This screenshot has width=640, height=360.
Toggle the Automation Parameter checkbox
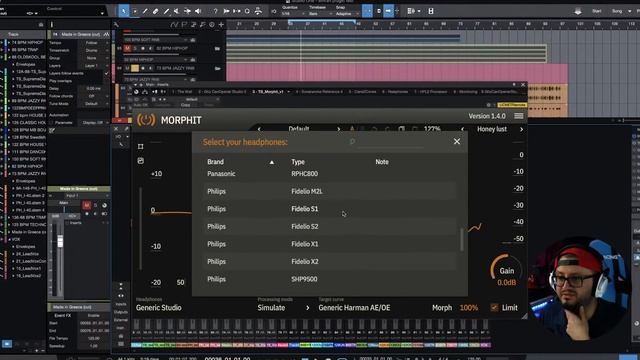point(51,122)
